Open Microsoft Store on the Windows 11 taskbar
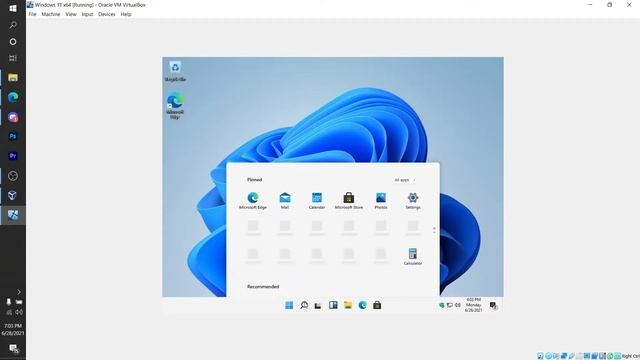This screenshot has width=640, height=360. click(377, 305)
